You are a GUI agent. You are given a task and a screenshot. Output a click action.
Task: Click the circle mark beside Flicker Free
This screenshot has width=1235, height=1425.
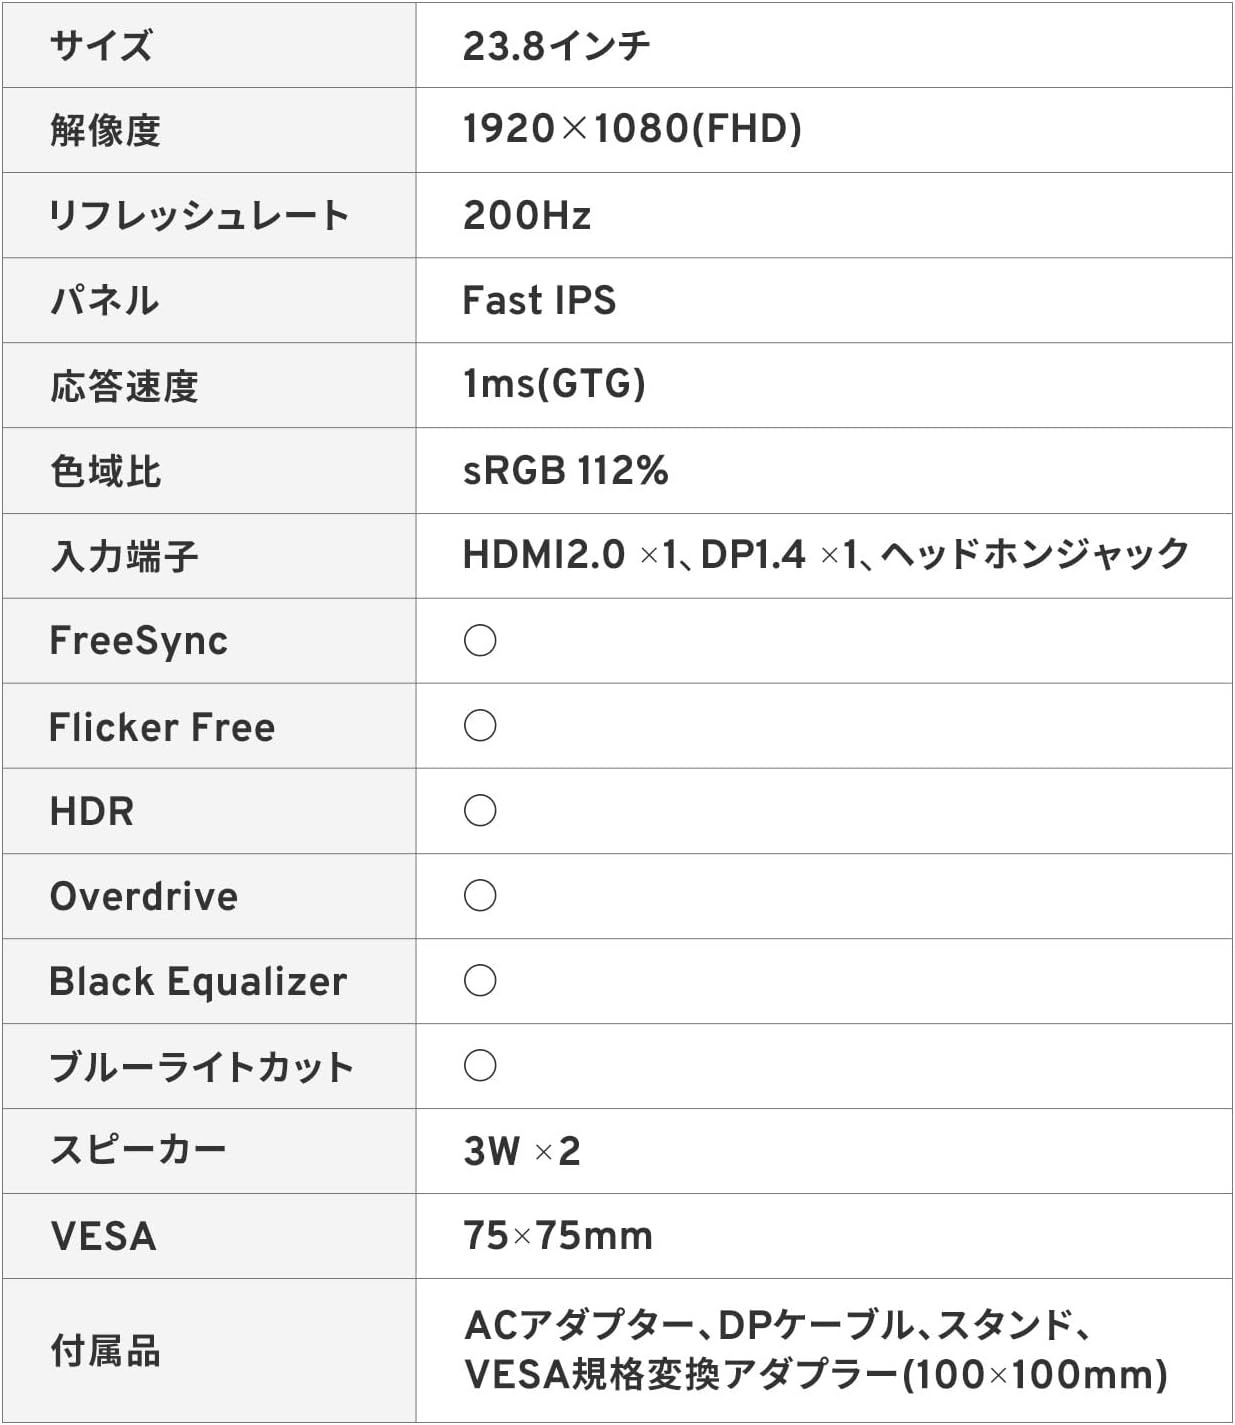tap(480, 725)
